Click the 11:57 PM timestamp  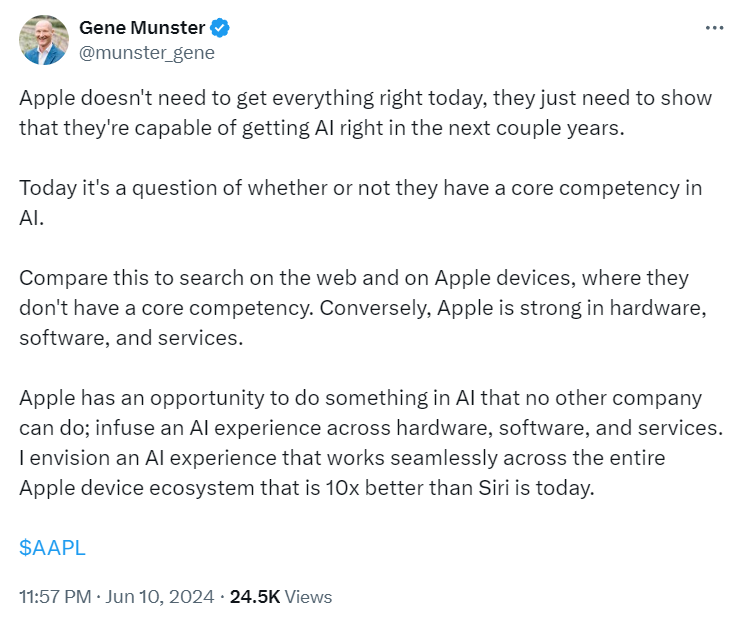(55, 597)
